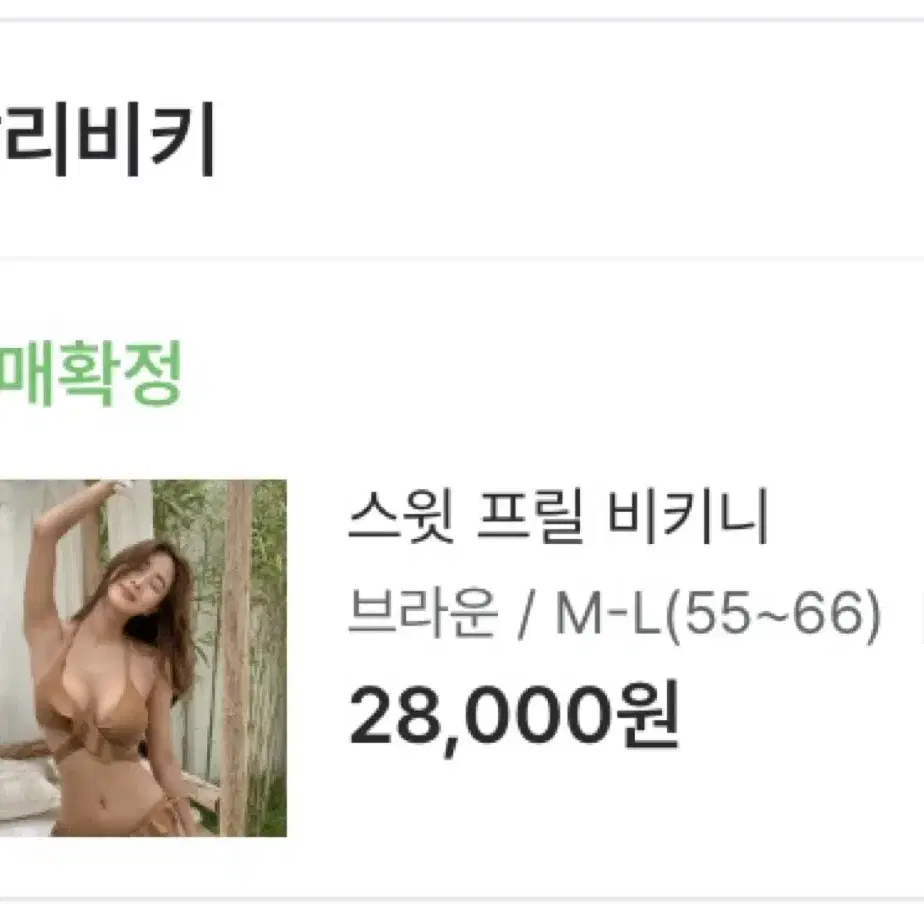Click the cut-off element right of size text

(921, 614)
